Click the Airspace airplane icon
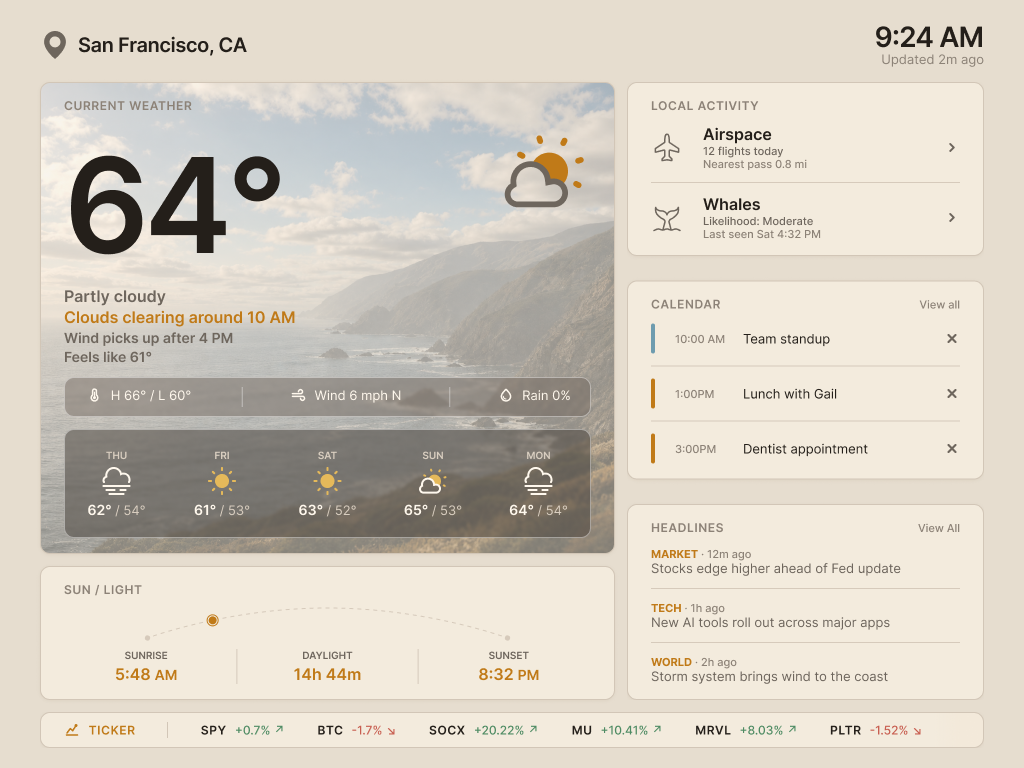 coord(667,148)
